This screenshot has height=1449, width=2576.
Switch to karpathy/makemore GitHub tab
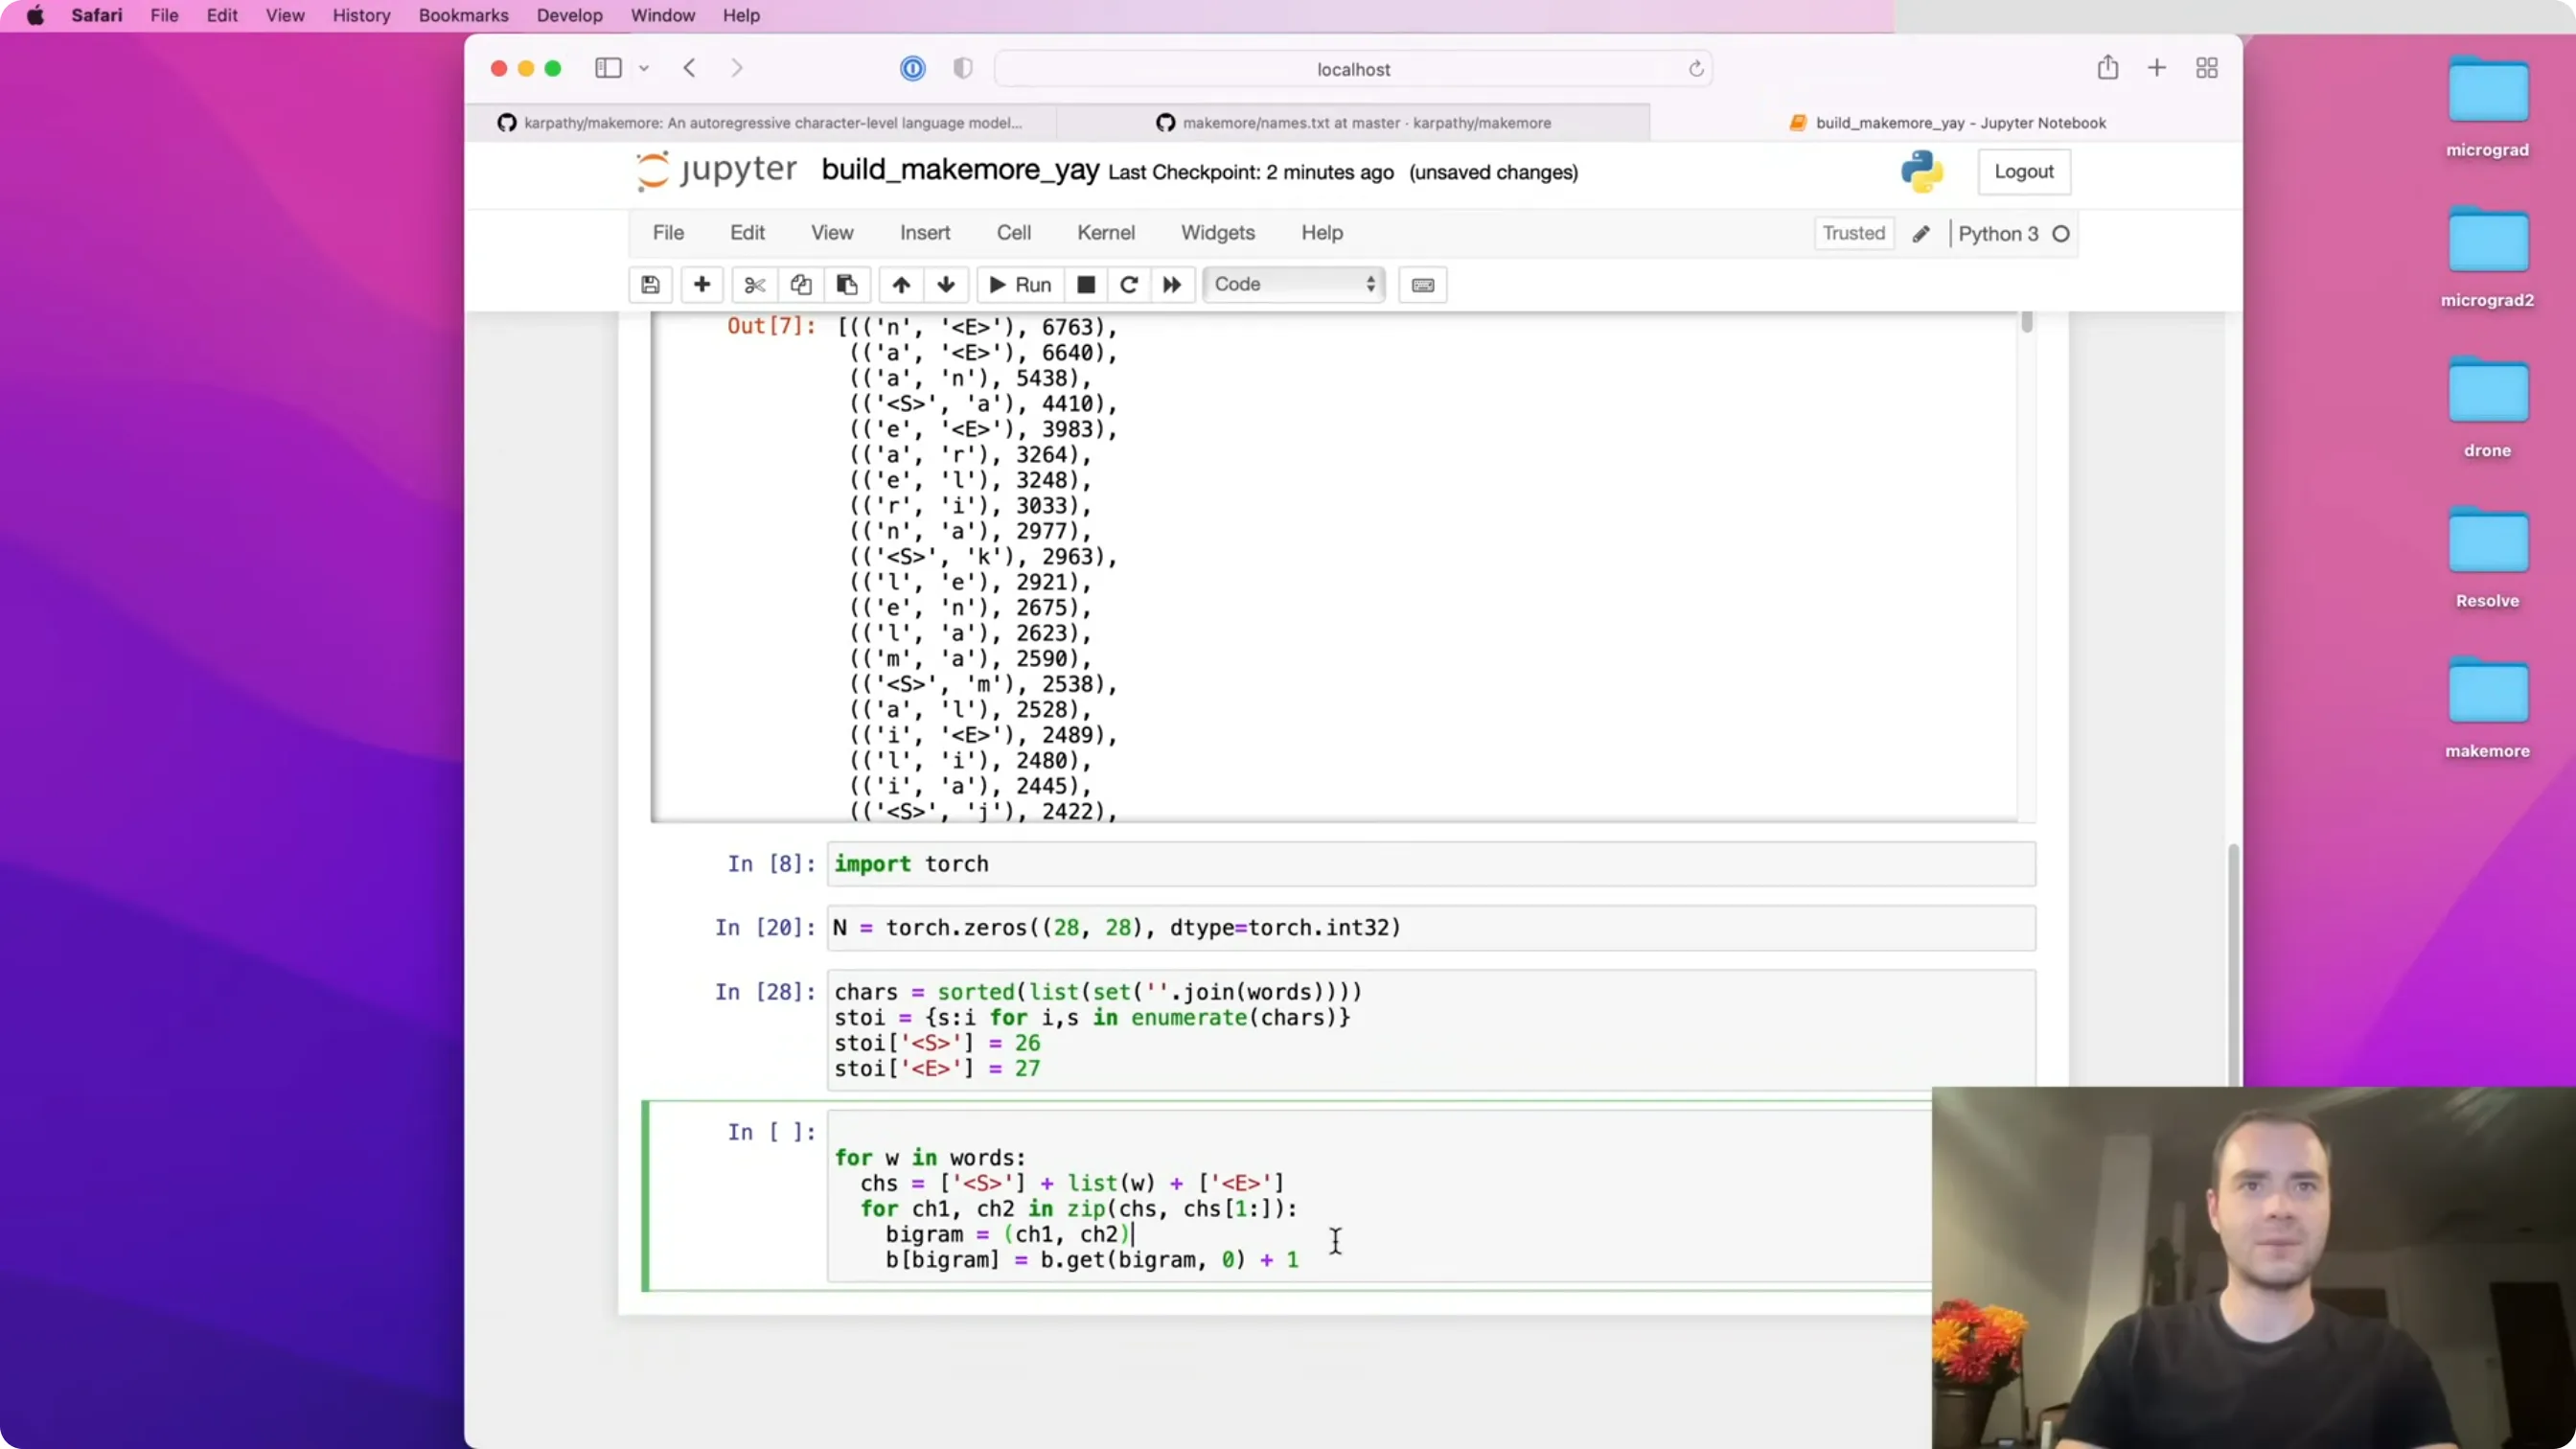[761, 123]
